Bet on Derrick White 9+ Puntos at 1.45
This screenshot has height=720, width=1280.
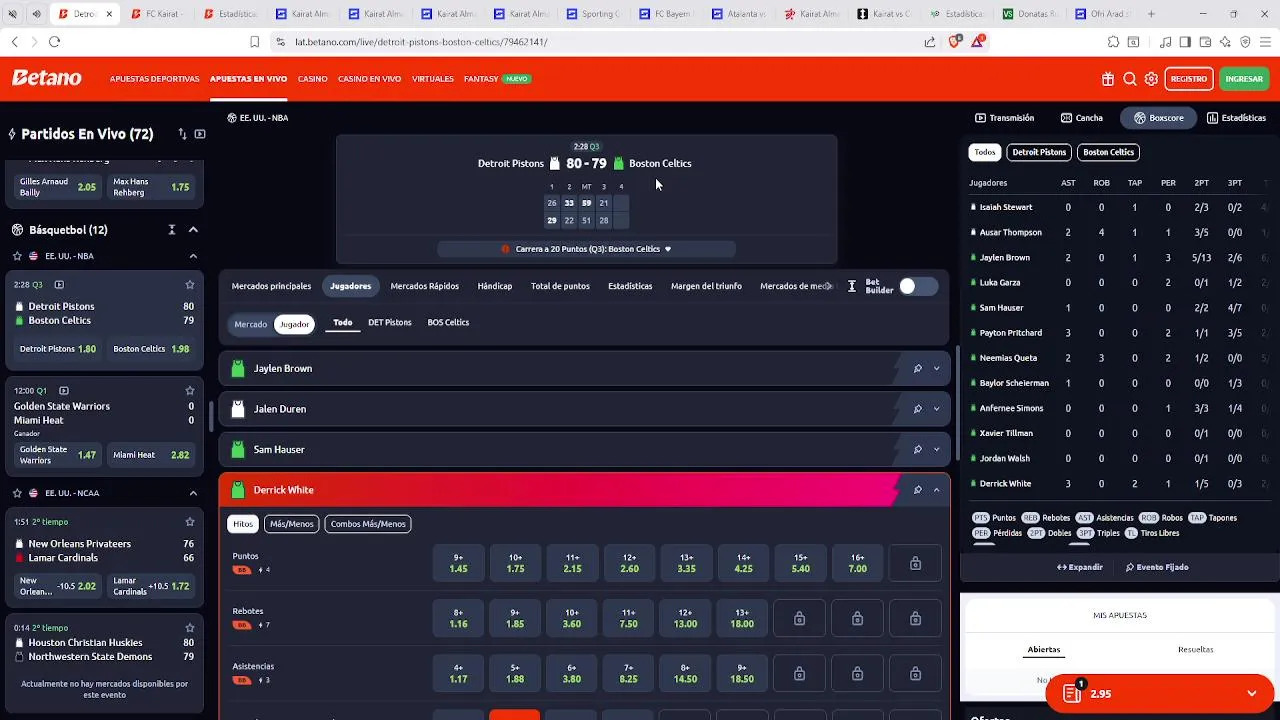click(458, 563)
